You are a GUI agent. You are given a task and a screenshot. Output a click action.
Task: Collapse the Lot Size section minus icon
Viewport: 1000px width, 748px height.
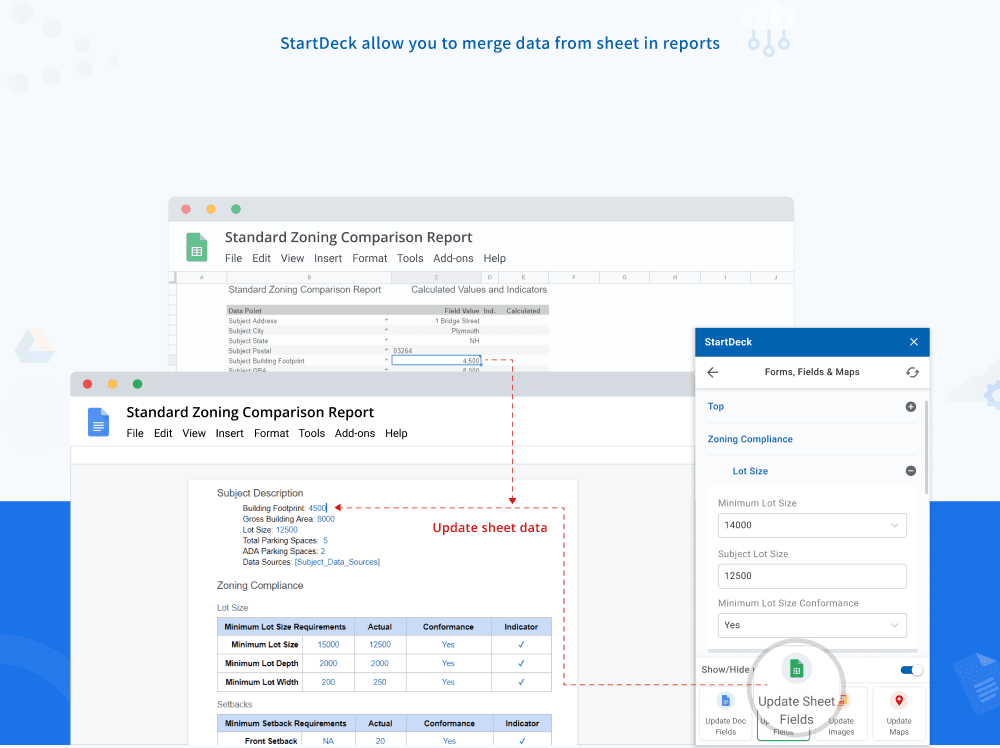pyautogui.click(x=911, y=471)
